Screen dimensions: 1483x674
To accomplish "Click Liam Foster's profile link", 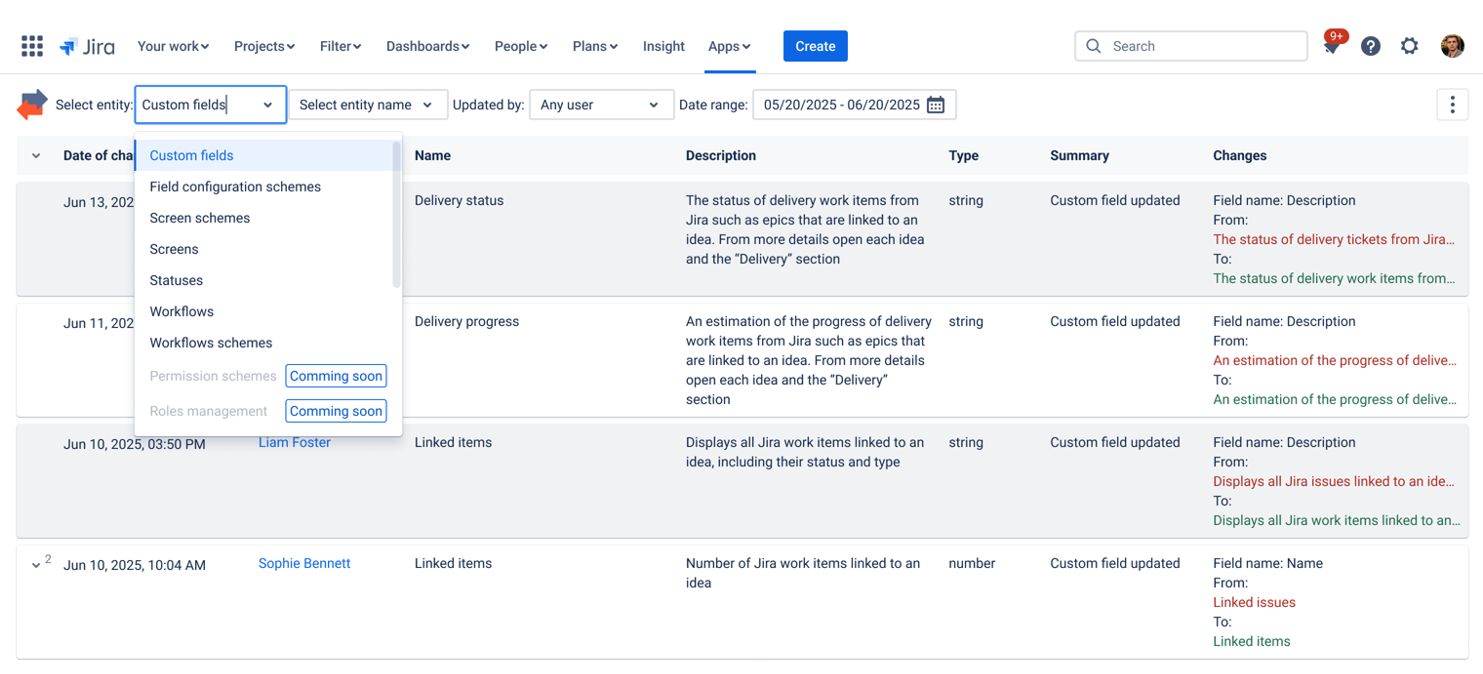I will [x=294, y=442].
